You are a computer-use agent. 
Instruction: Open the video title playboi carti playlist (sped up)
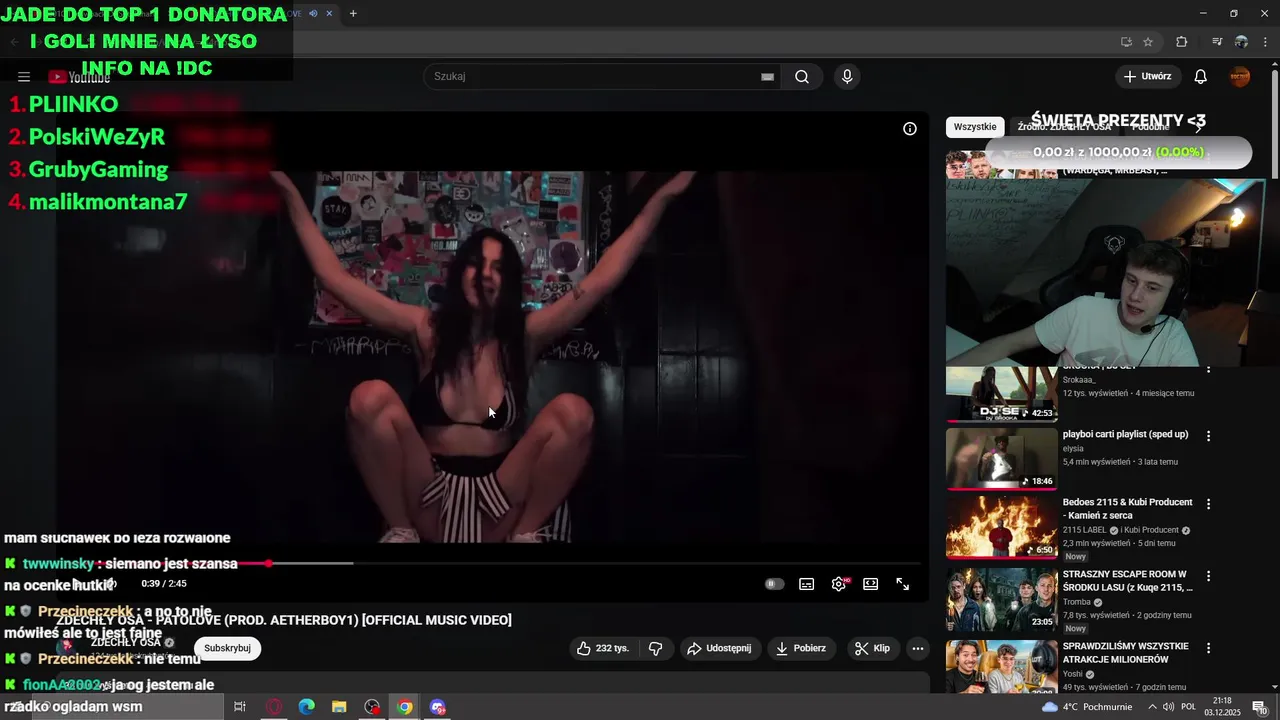[x=1125, y=434]
